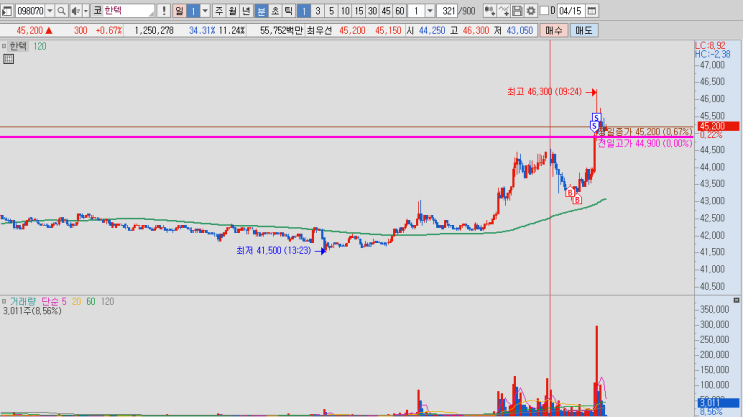Click the volume panel corner collapse icon

(736, 300)
